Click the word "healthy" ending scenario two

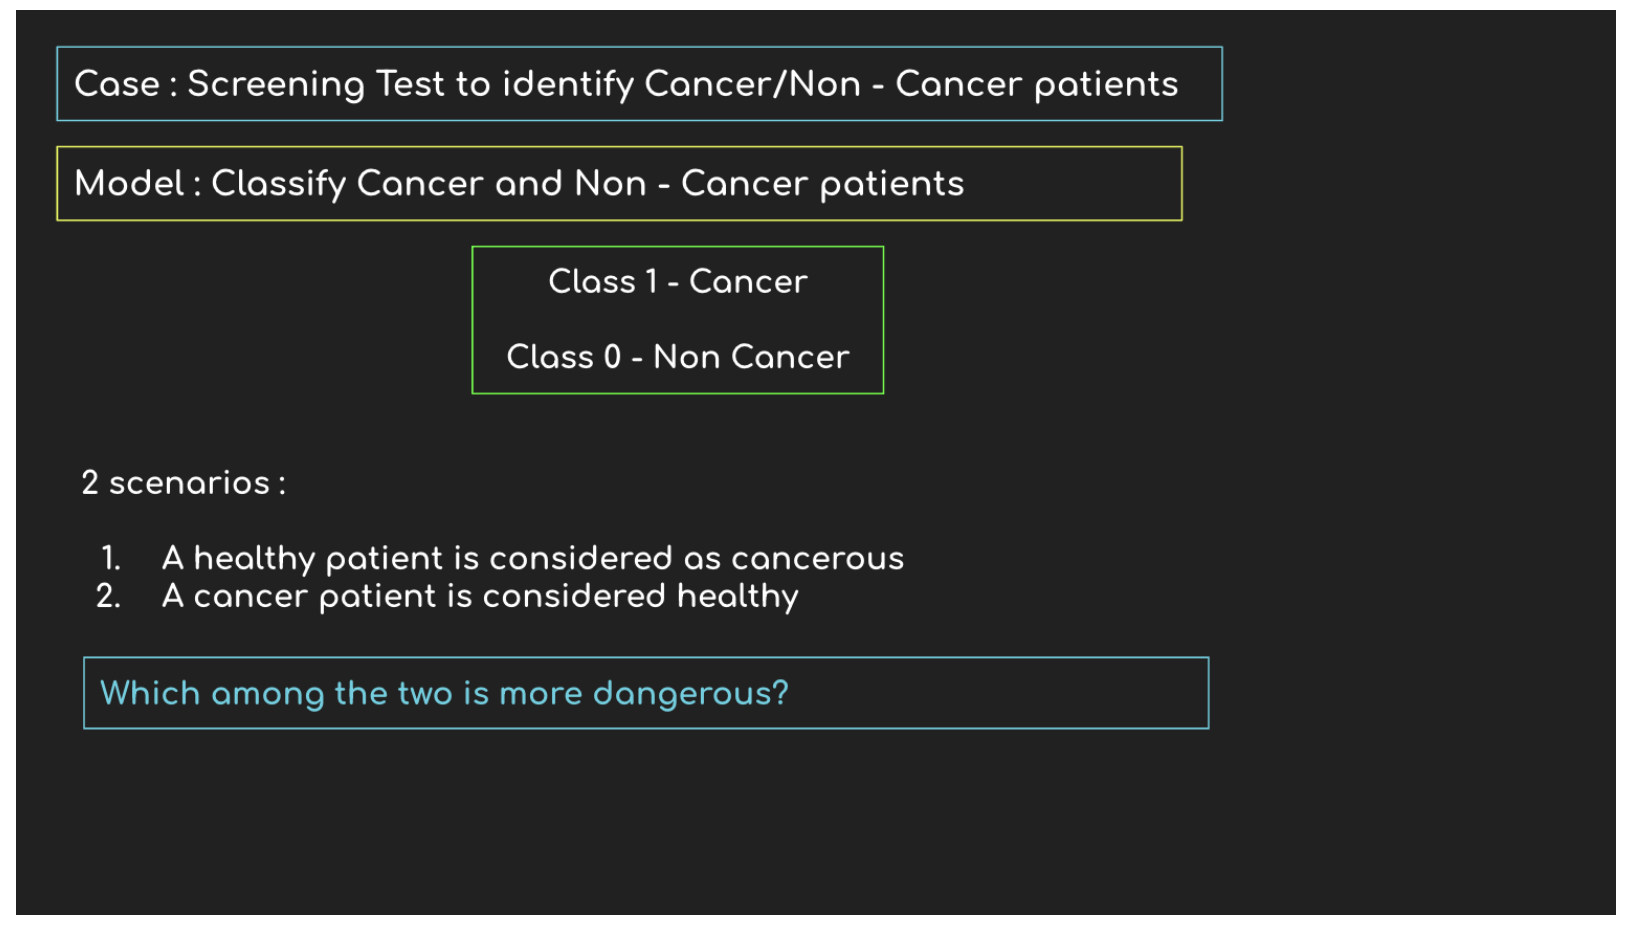[737, 596]
